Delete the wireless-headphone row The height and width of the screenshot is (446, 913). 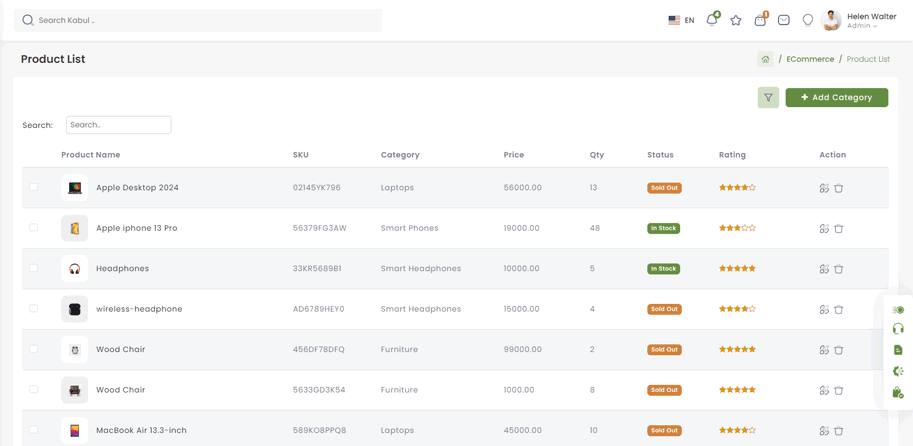tap(838, 309)
